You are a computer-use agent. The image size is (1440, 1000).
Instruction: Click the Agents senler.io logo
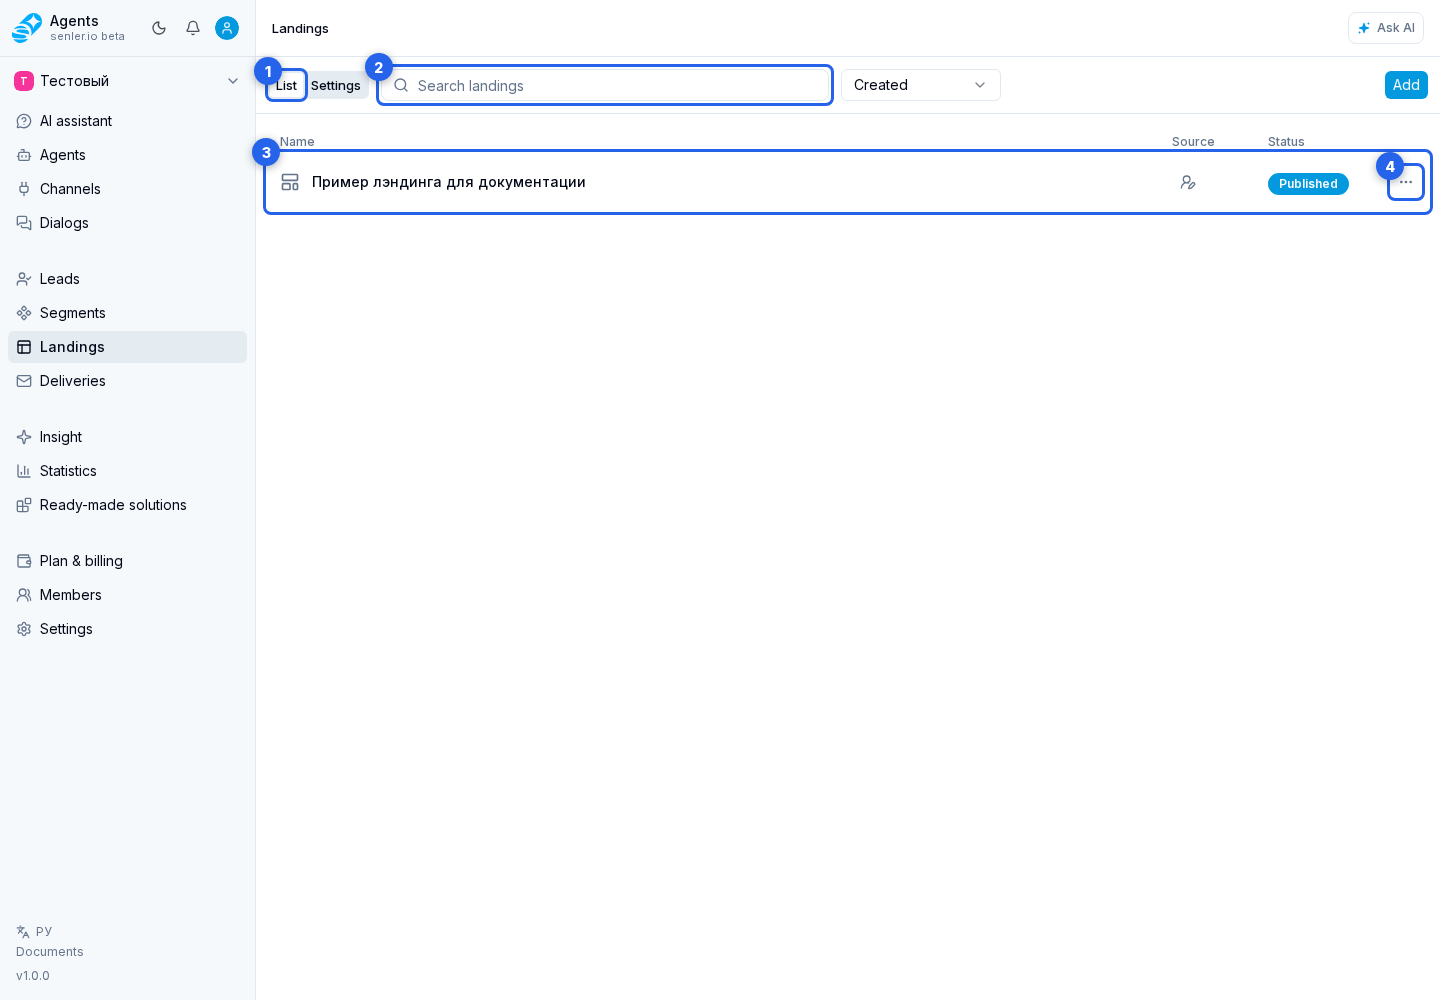[68, 28]
